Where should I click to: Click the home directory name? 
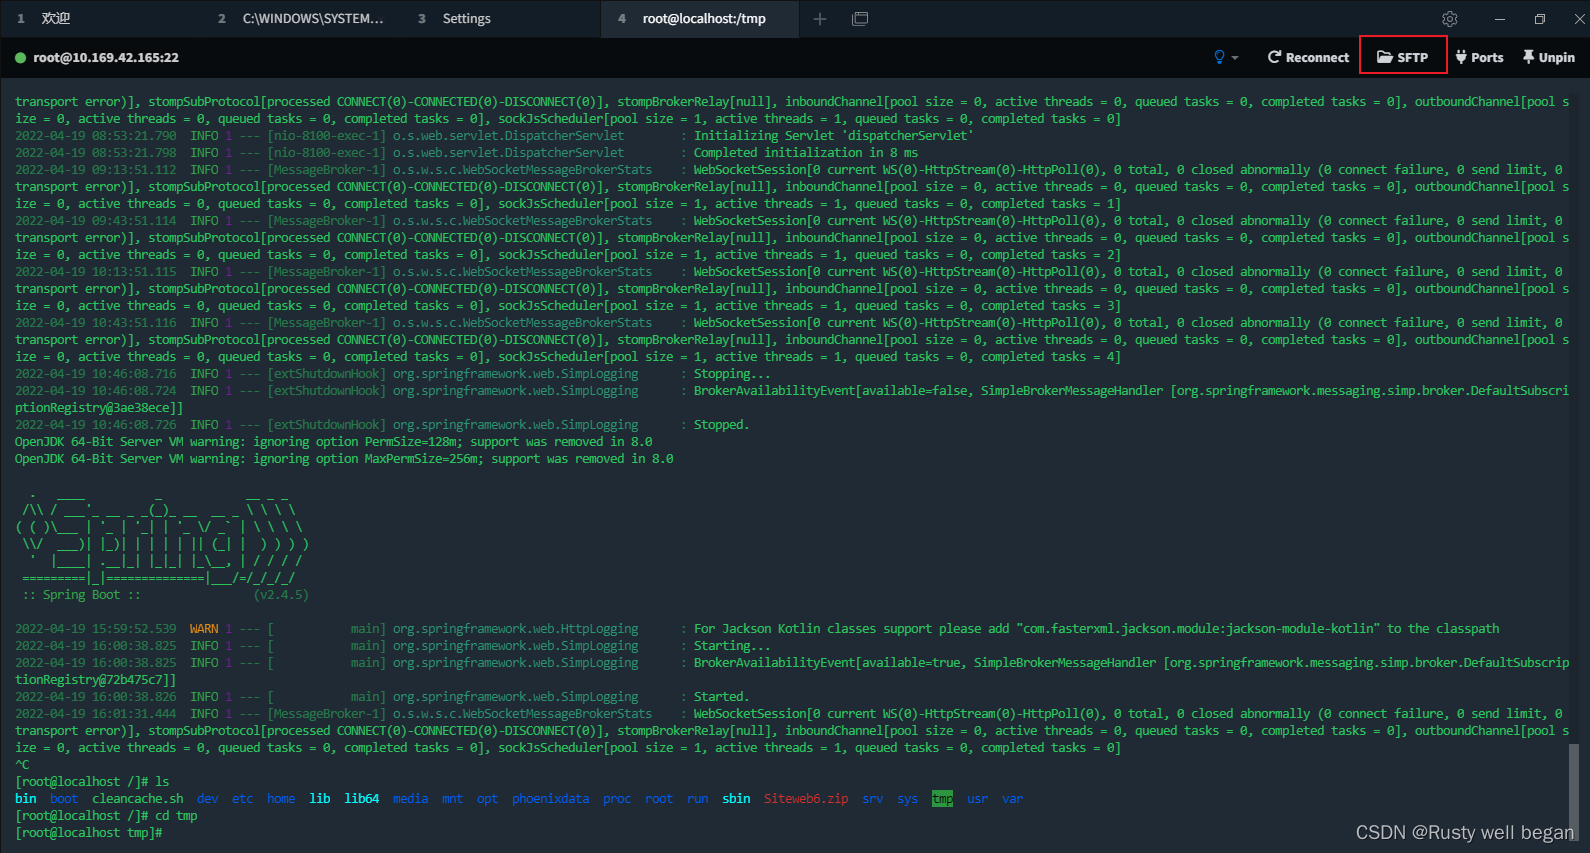pos(281,799)
